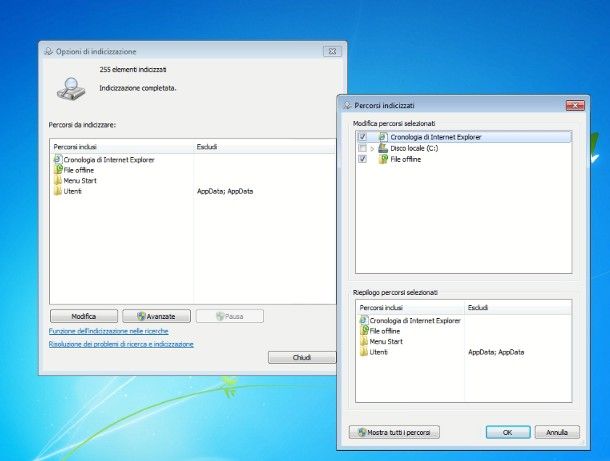Screen dimensions: 610x461
Task: Click shield icon on Avanzate button
Action: [x=141, y=316]
